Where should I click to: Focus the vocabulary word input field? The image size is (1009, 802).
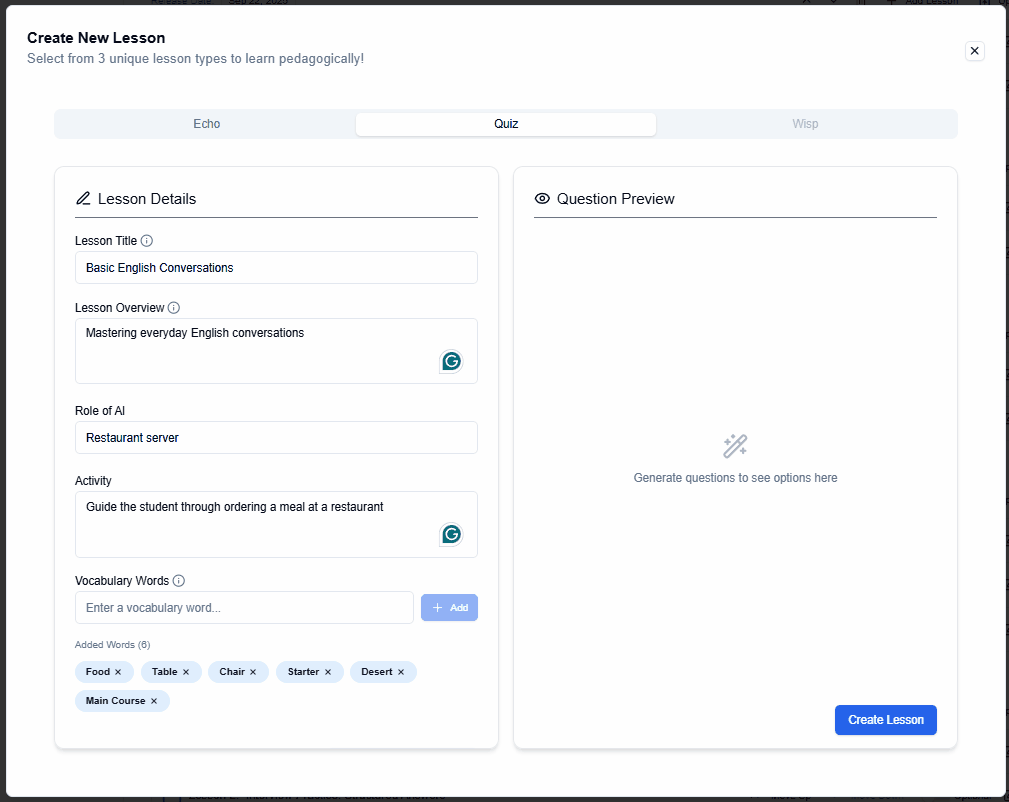pyautogui.click(x=244, y=608)
